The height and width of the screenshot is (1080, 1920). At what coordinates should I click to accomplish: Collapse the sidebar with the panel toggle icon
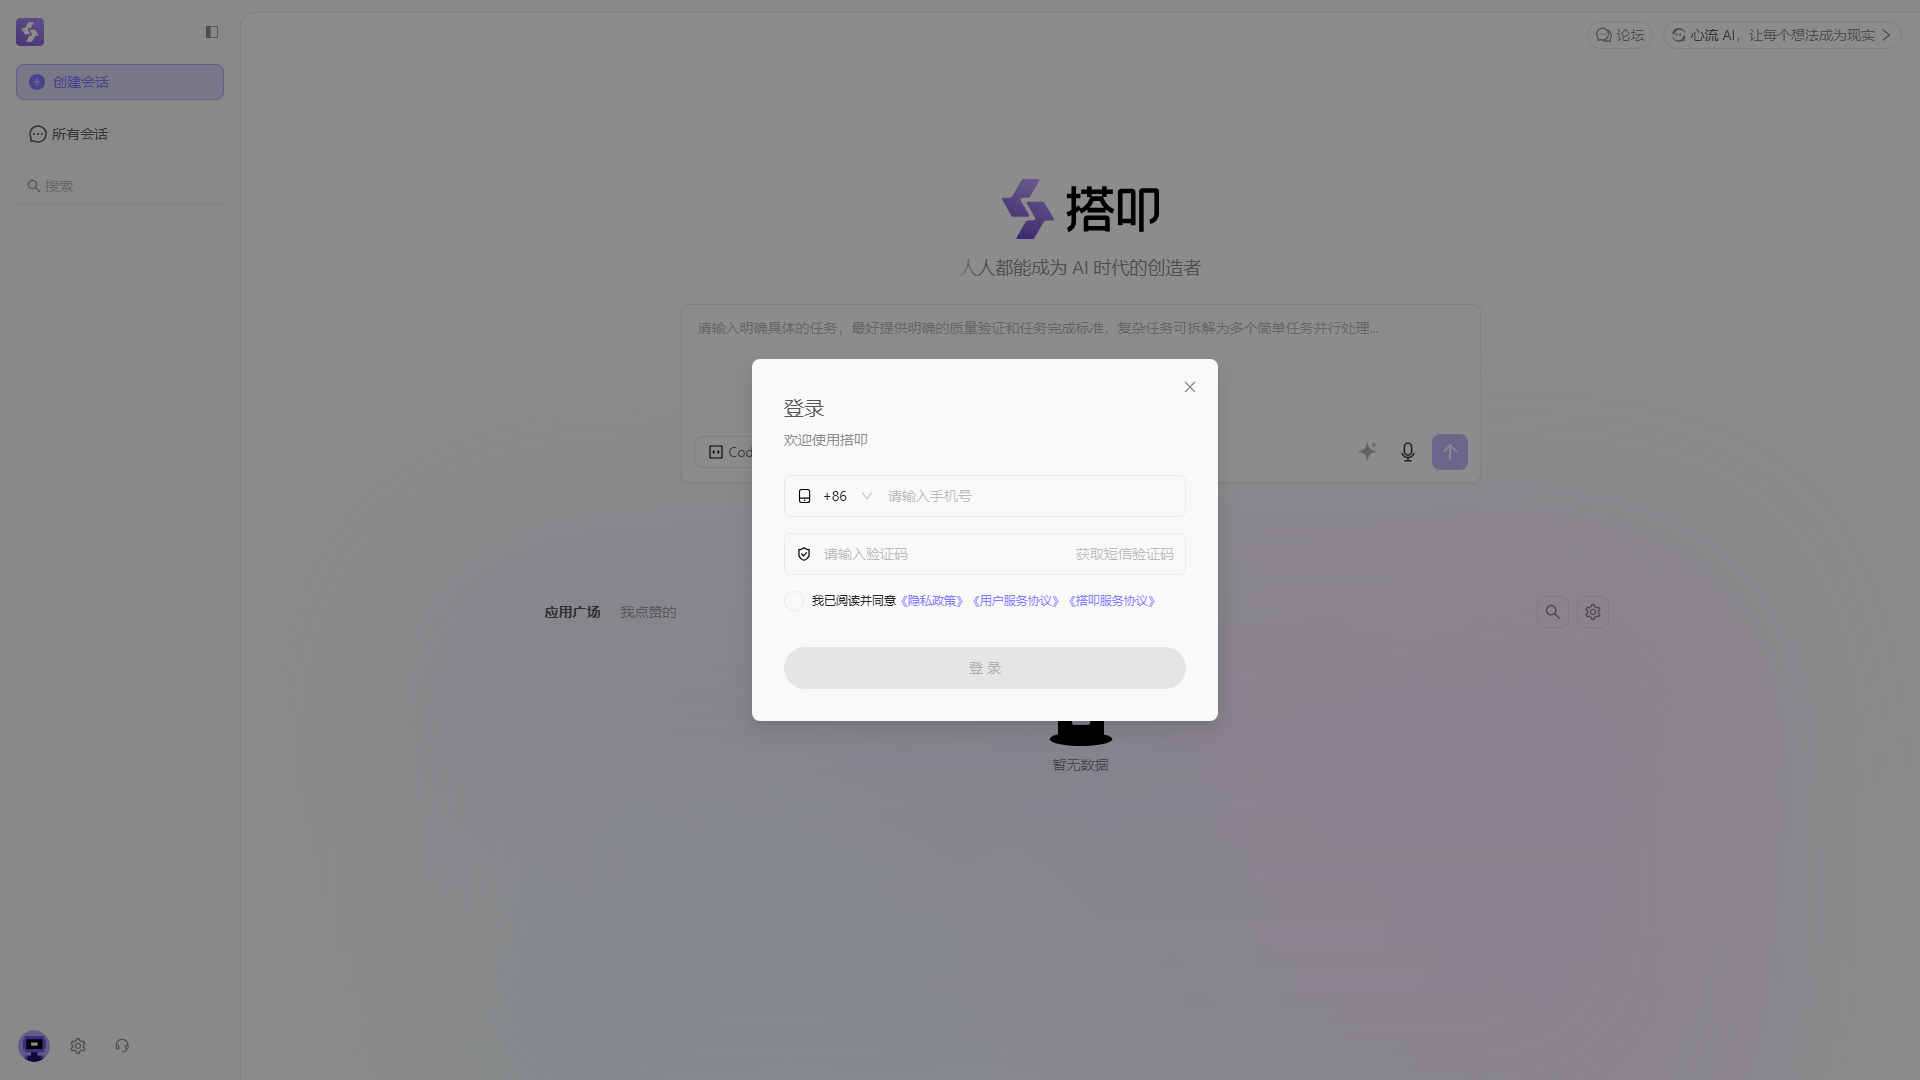coord(212,32)
